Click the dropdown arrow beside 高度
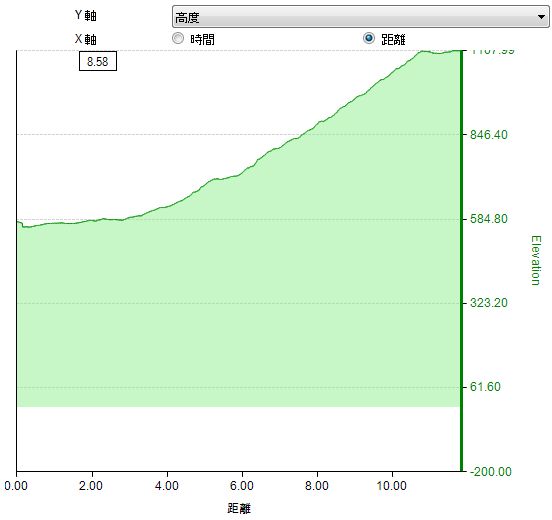 (x=541, y=17)
